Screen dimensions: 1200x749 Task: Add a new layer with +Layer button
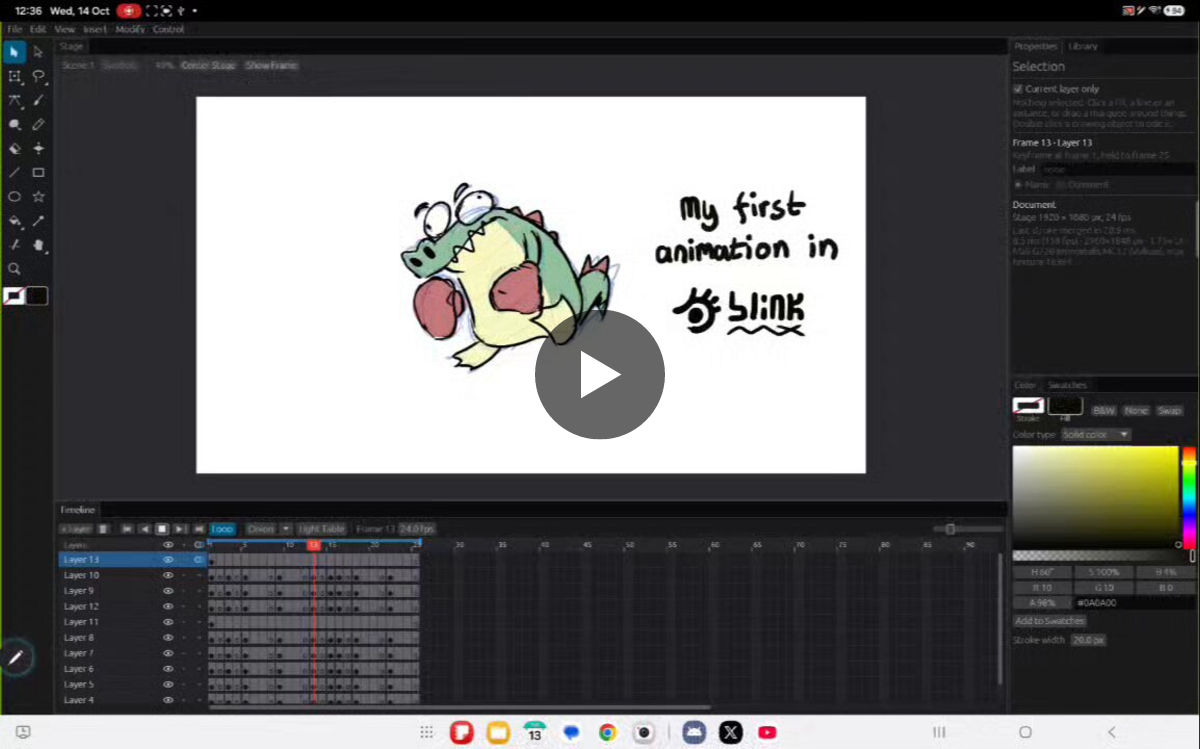click(x=75, y=528)
